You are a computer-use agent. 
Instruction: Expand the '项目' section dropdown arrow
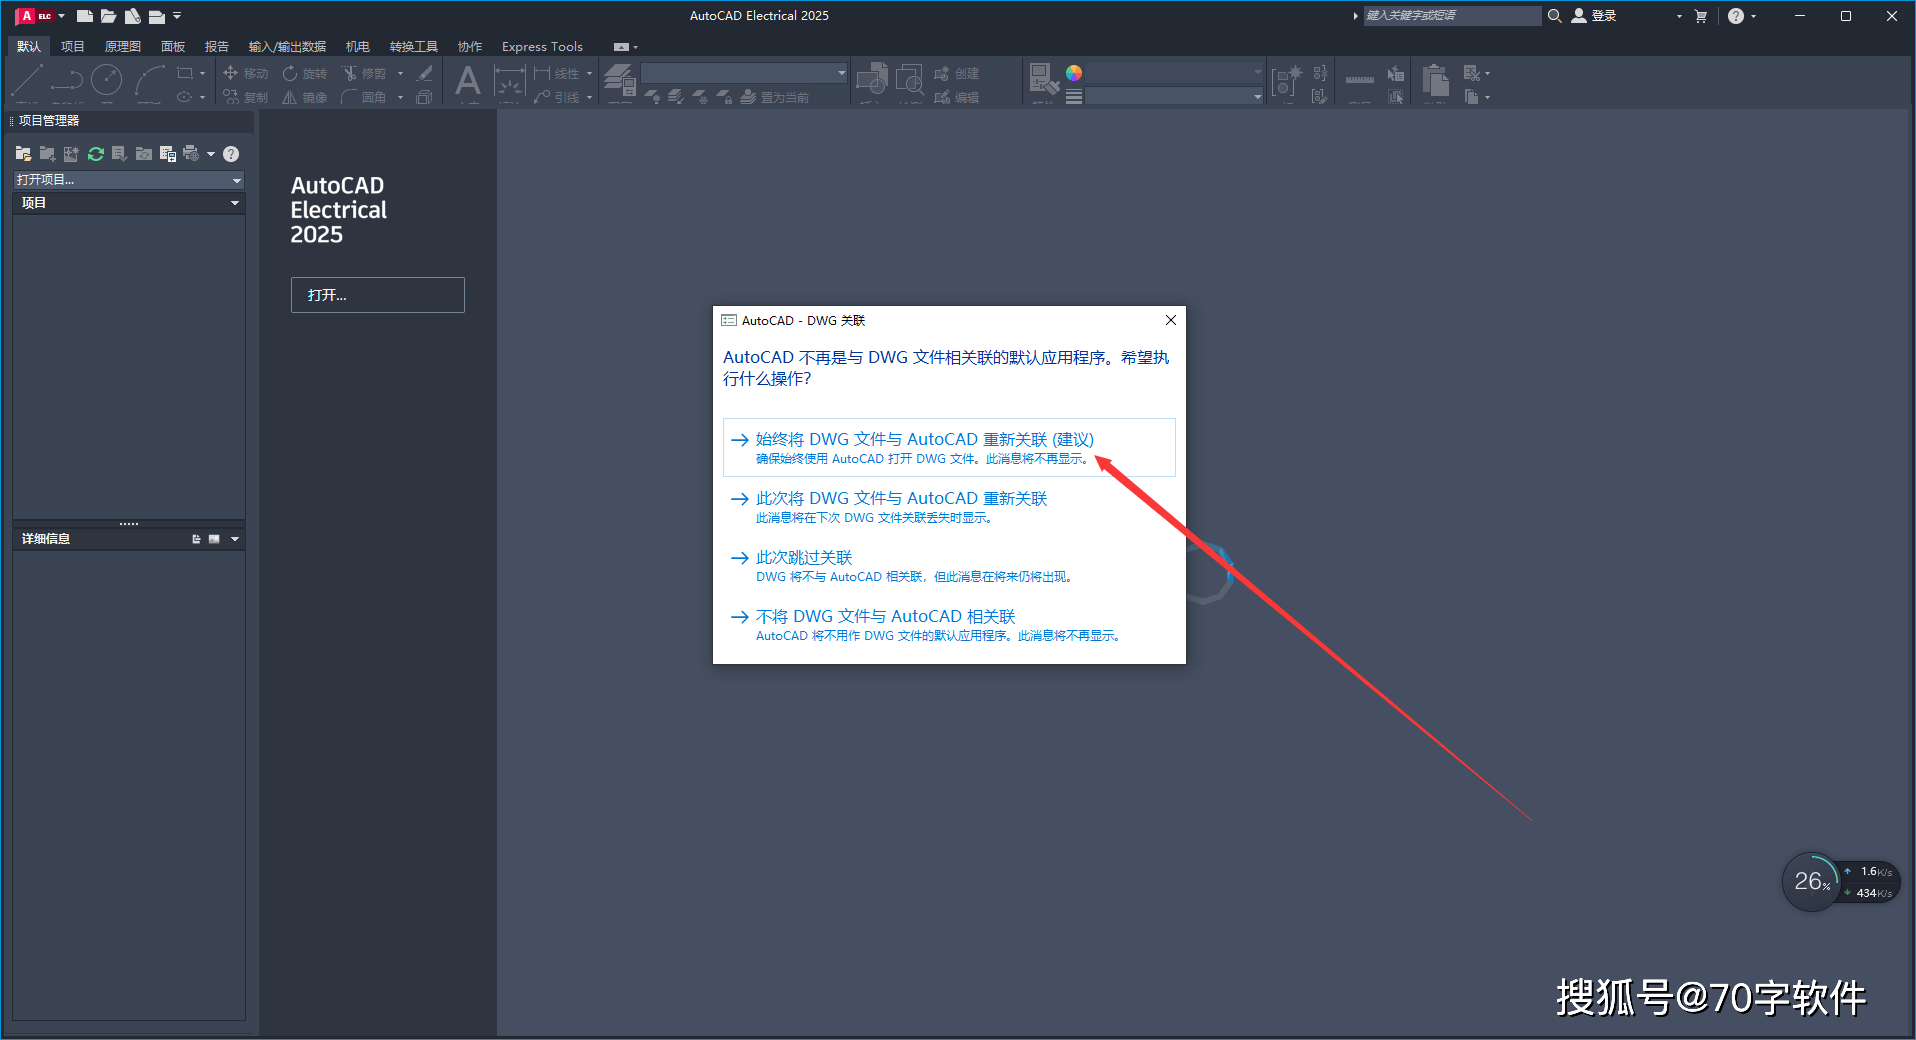(235, 203)
